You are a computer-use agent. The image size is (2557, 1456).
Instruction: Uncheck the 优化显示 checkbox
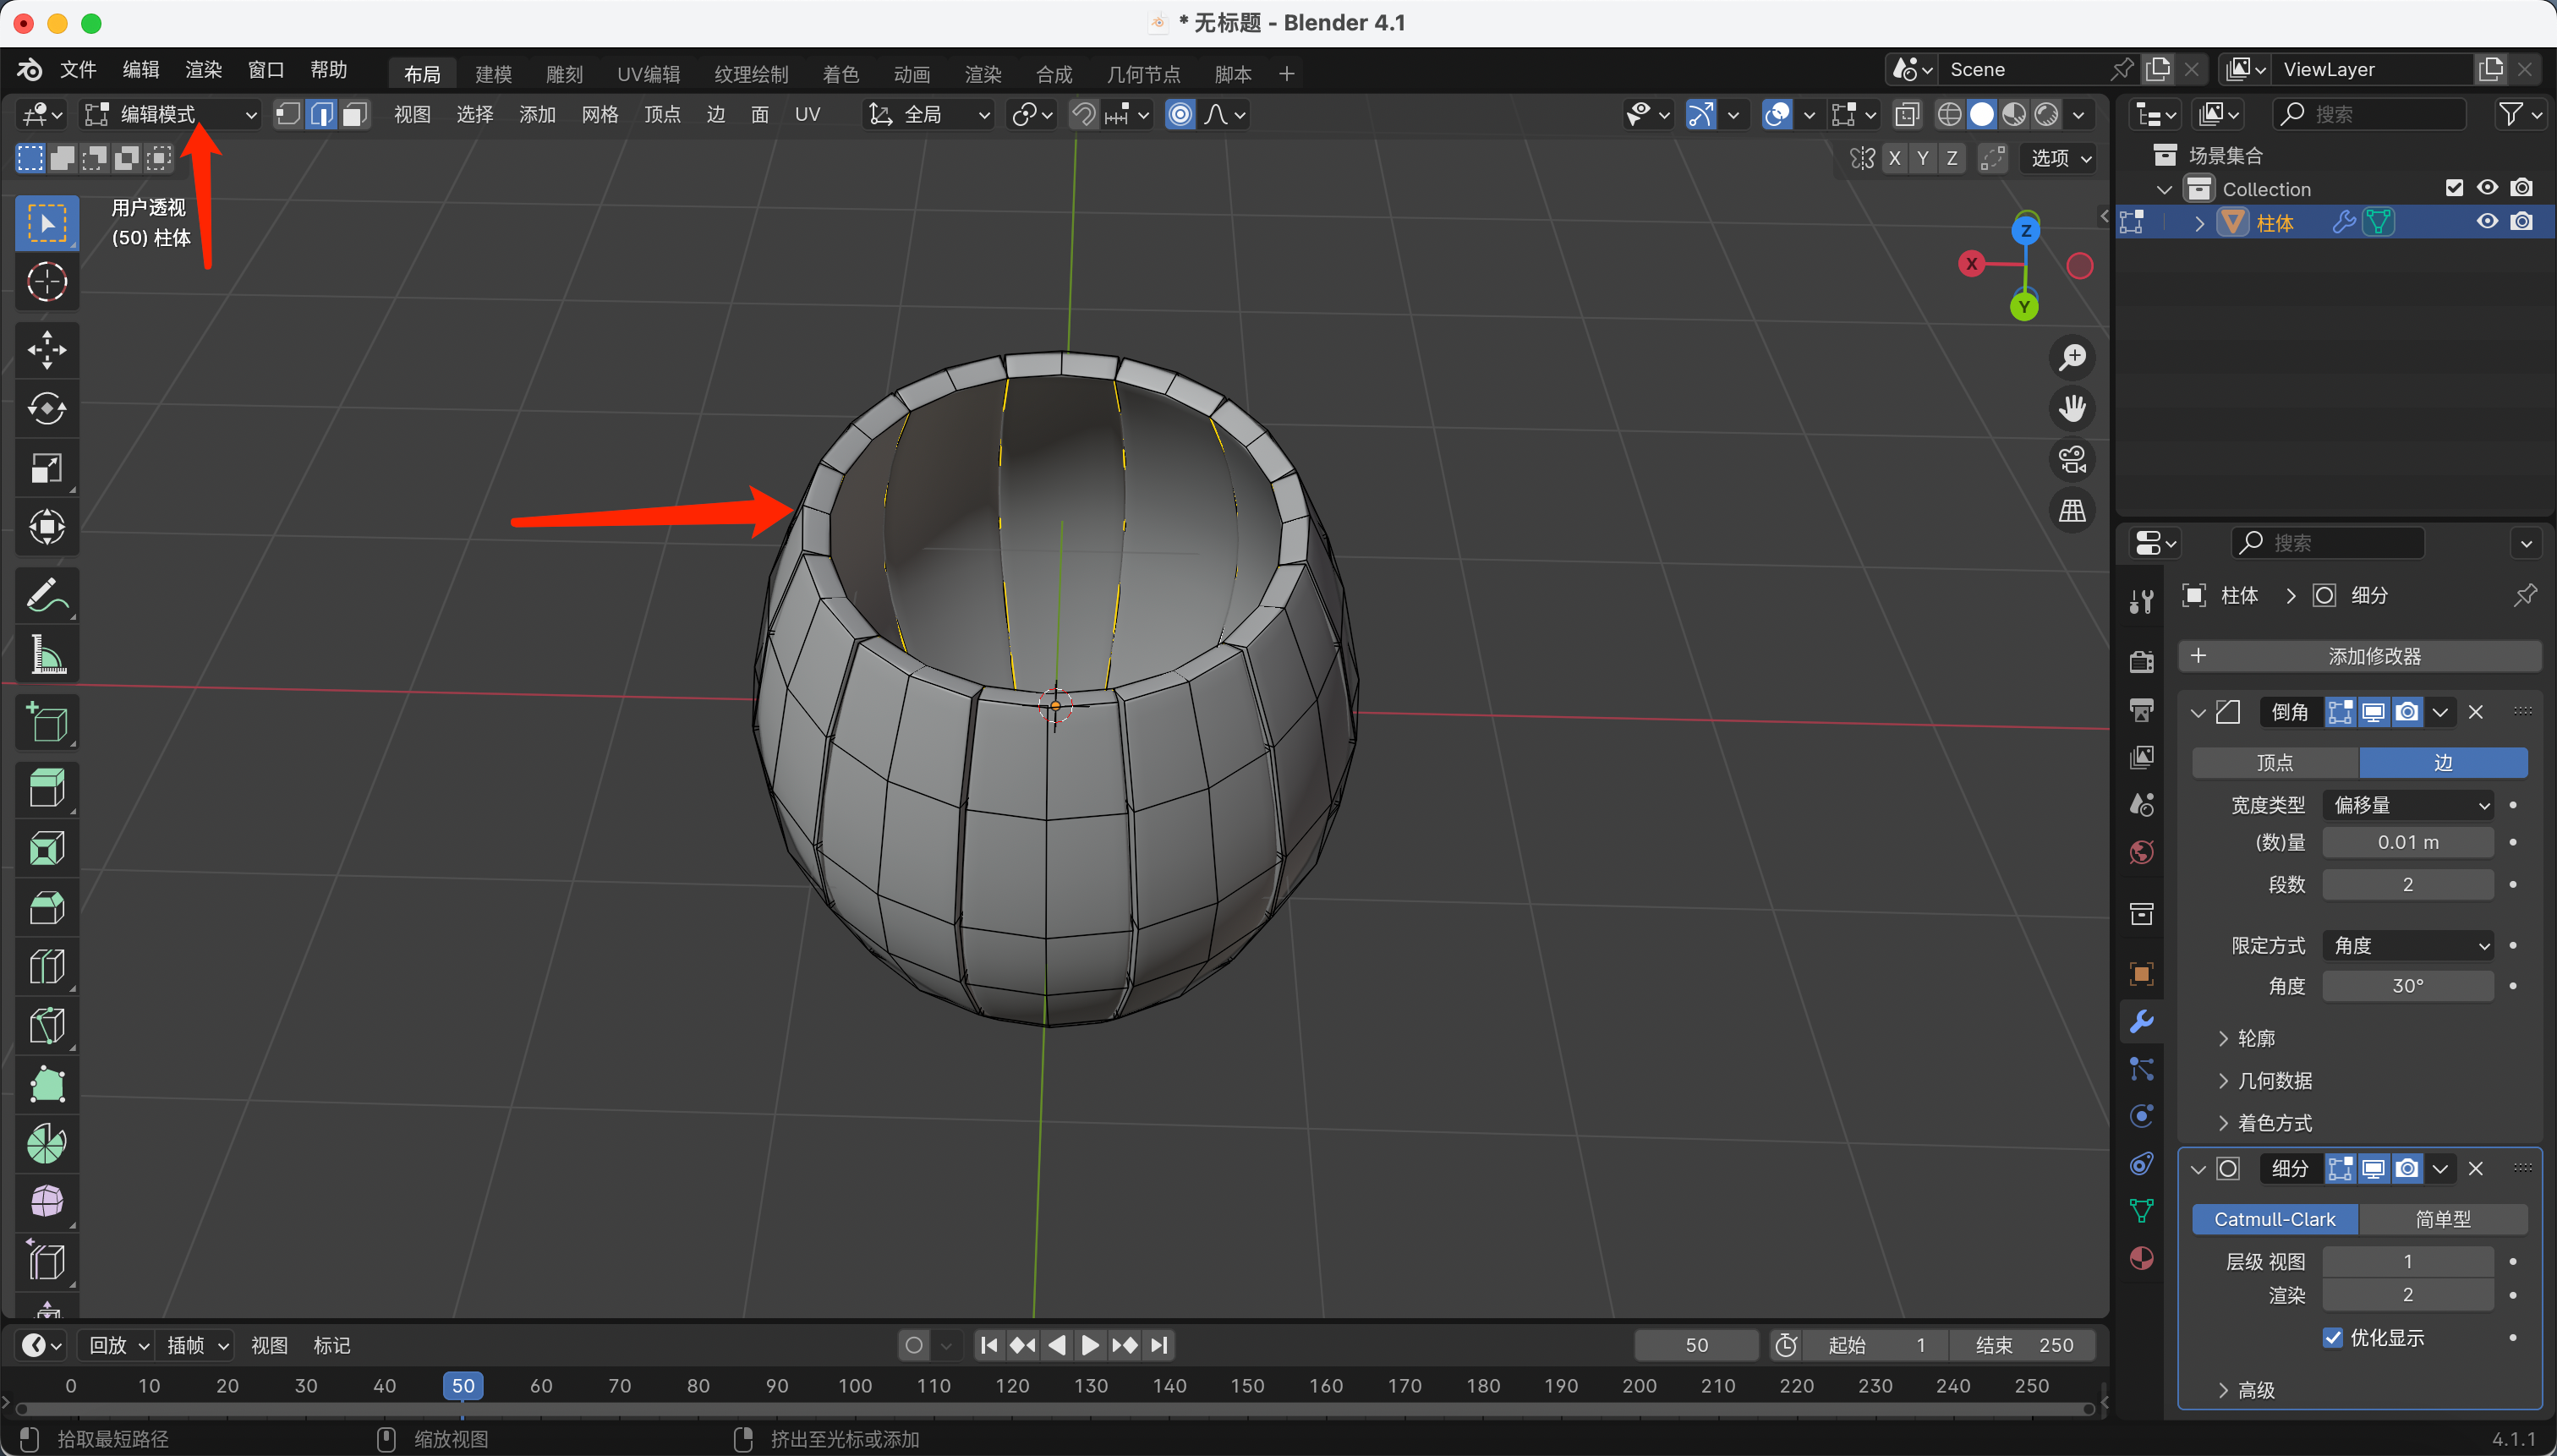click(x=2333, y=1337)
